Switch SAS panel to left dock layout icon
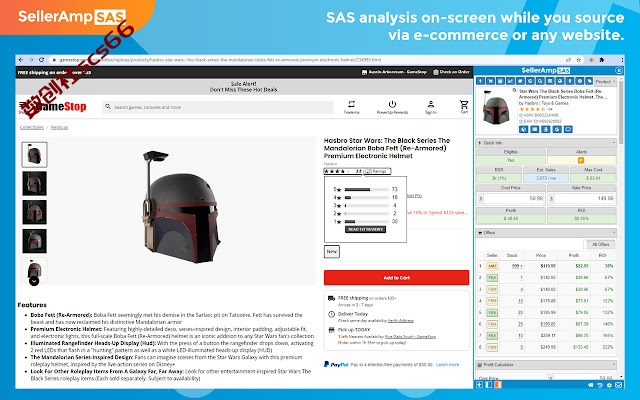 coord(489,385)
